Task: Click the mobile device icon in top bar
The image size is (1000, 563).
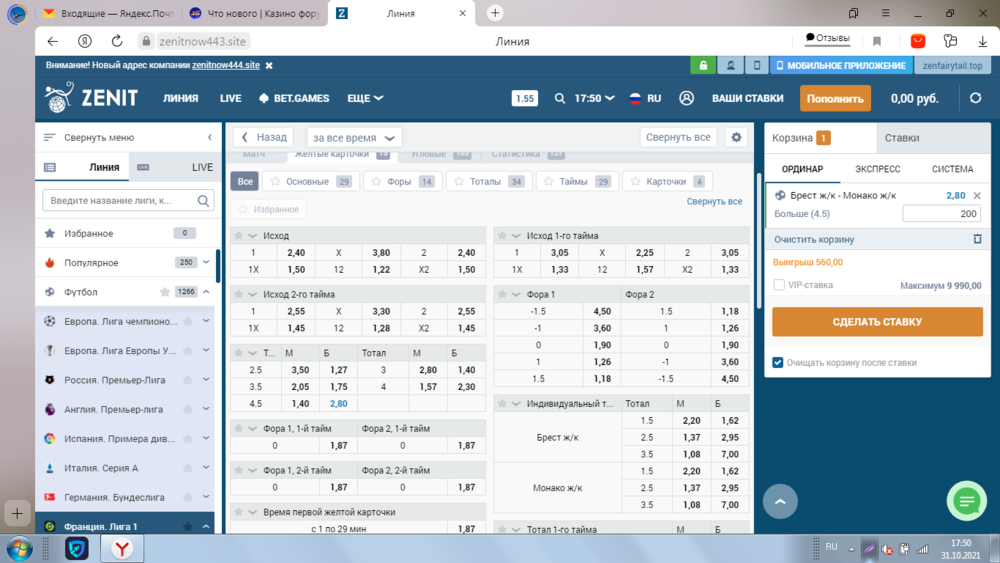Action: 757,65
